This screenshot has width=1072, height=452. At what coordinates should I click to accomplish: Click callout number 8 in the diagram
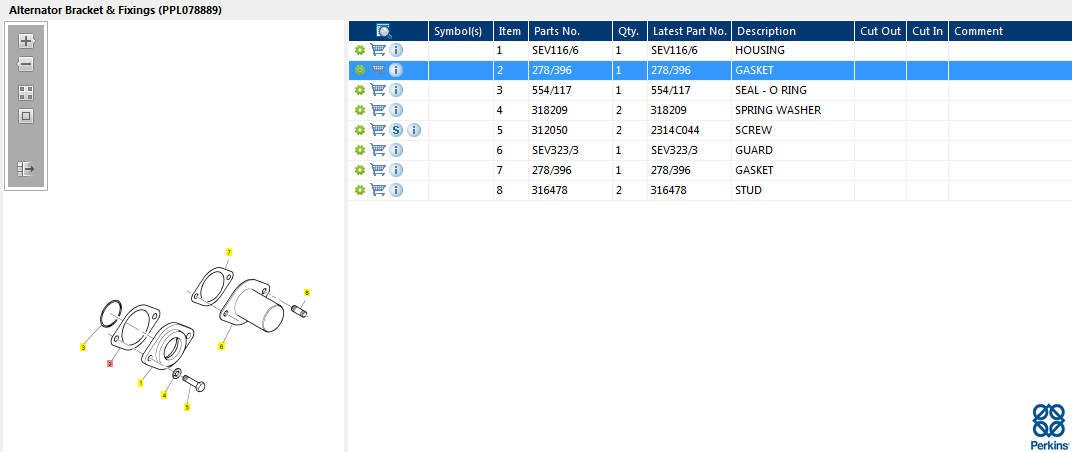point(307,292)
